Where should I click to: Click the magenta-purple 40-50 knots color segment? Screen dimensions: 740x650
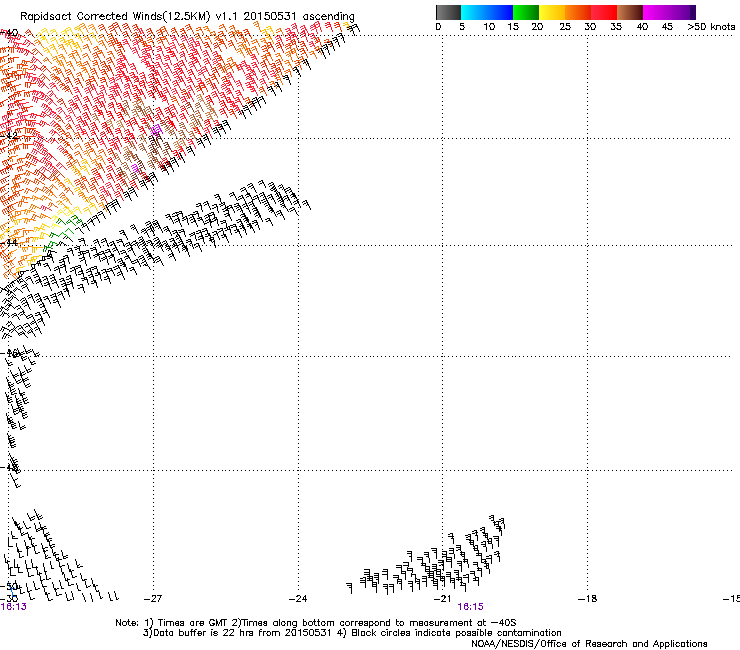(669, 12)
